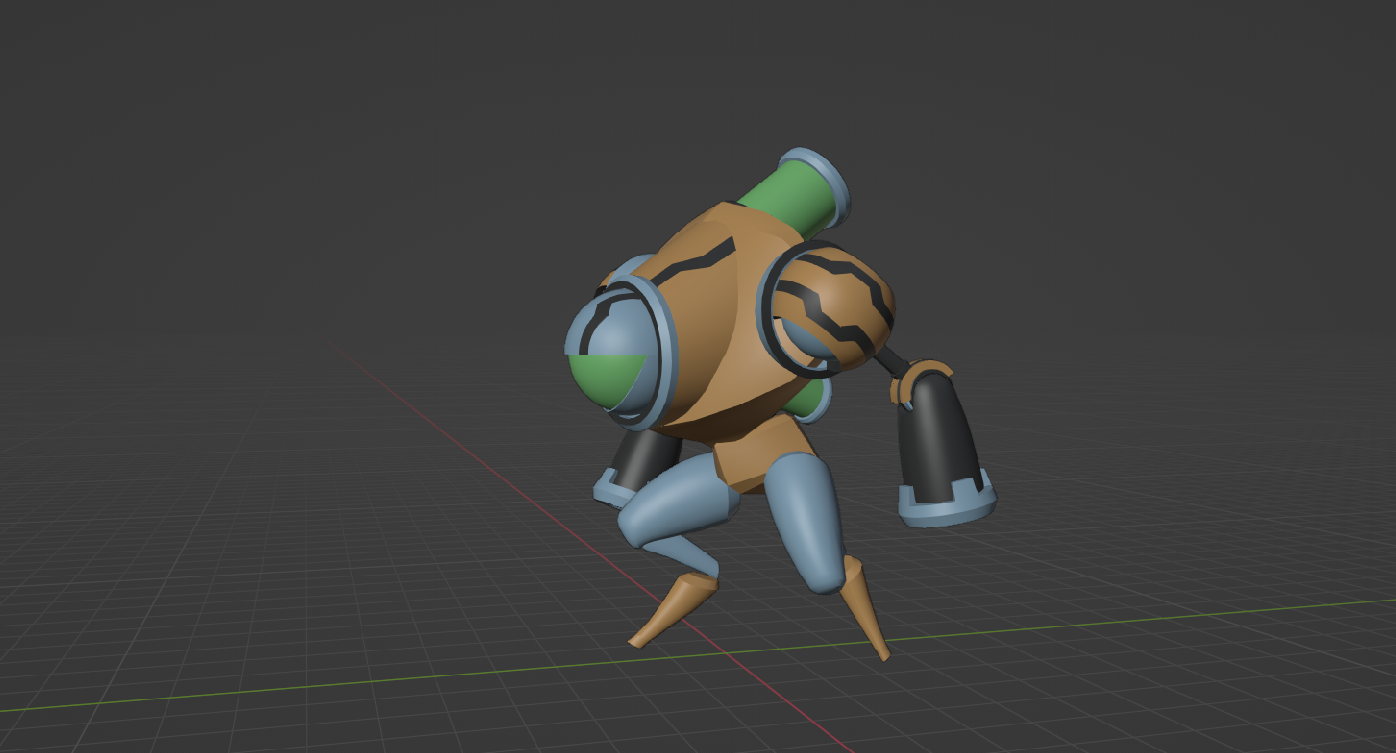Click the tan pointed foot of the right leg
The width and height of the screenshot is (1396, 753).
(x=865, y=606)
